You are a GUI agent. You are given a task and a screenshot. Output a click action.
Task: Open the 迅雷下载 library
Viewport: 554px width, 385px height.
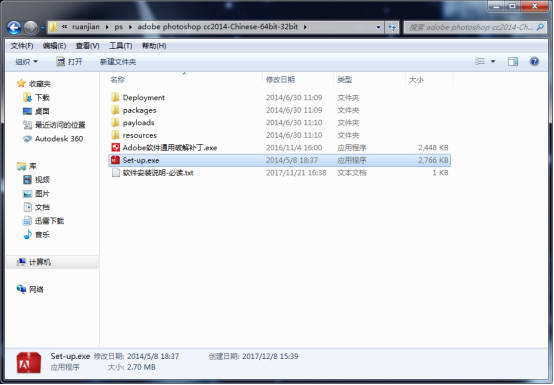pos(43,221)
